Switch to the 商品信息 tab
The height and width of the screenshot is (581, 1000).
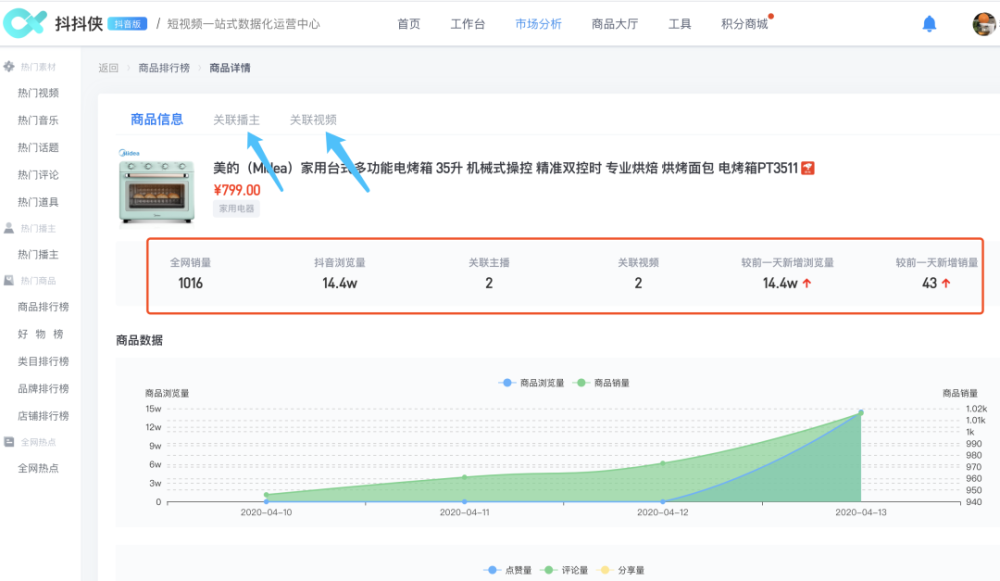click(157, 119)
